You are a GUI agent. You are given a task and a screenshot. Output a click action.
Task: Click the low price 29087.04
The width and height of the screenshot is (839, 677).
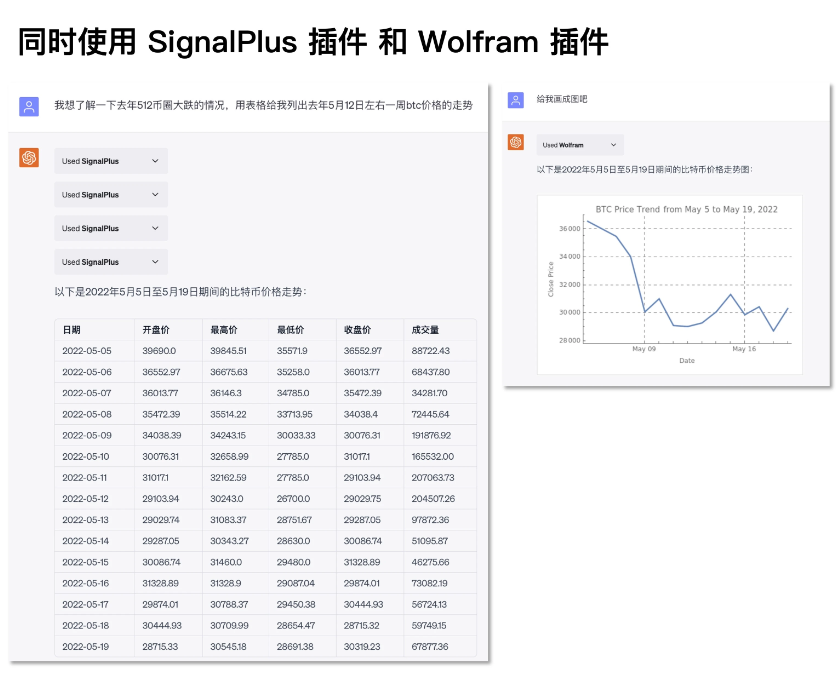pos(296,583)
